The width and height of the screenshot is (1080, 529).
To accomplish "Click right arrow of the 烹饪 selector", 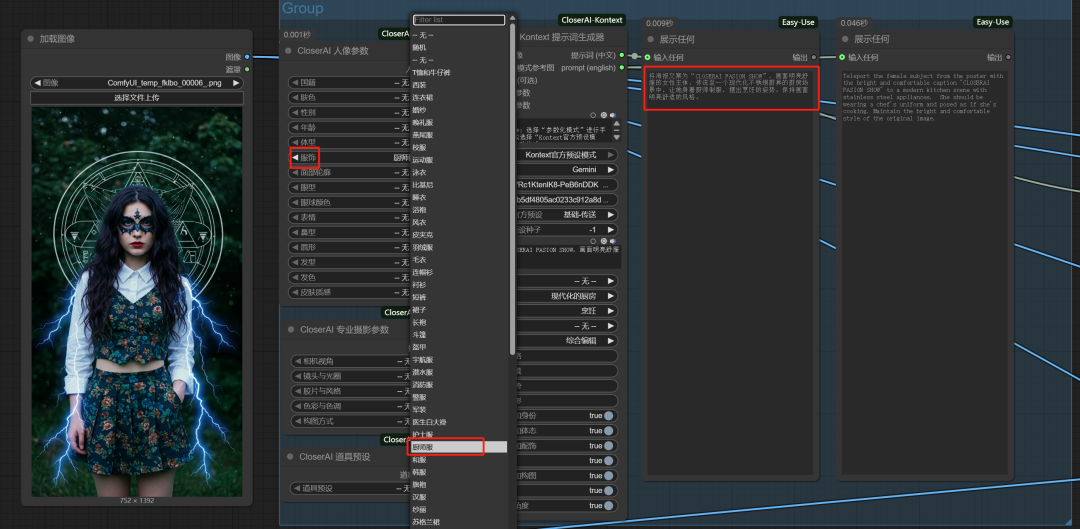I will pyautogui.click(x=610, y=311).
